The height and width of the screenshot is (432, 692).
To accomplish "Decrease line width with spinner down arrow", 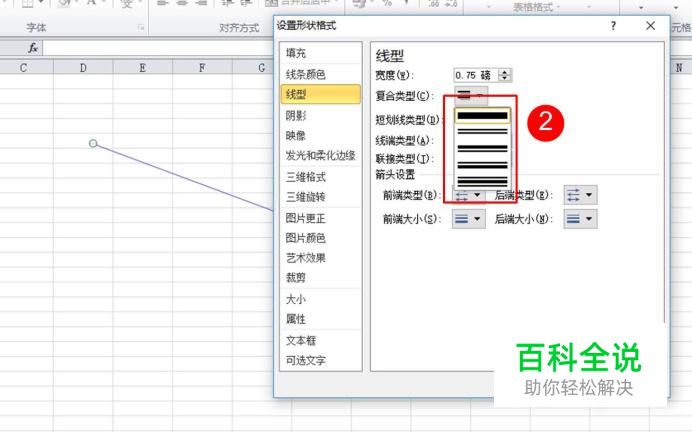I will tap(505, 79).
